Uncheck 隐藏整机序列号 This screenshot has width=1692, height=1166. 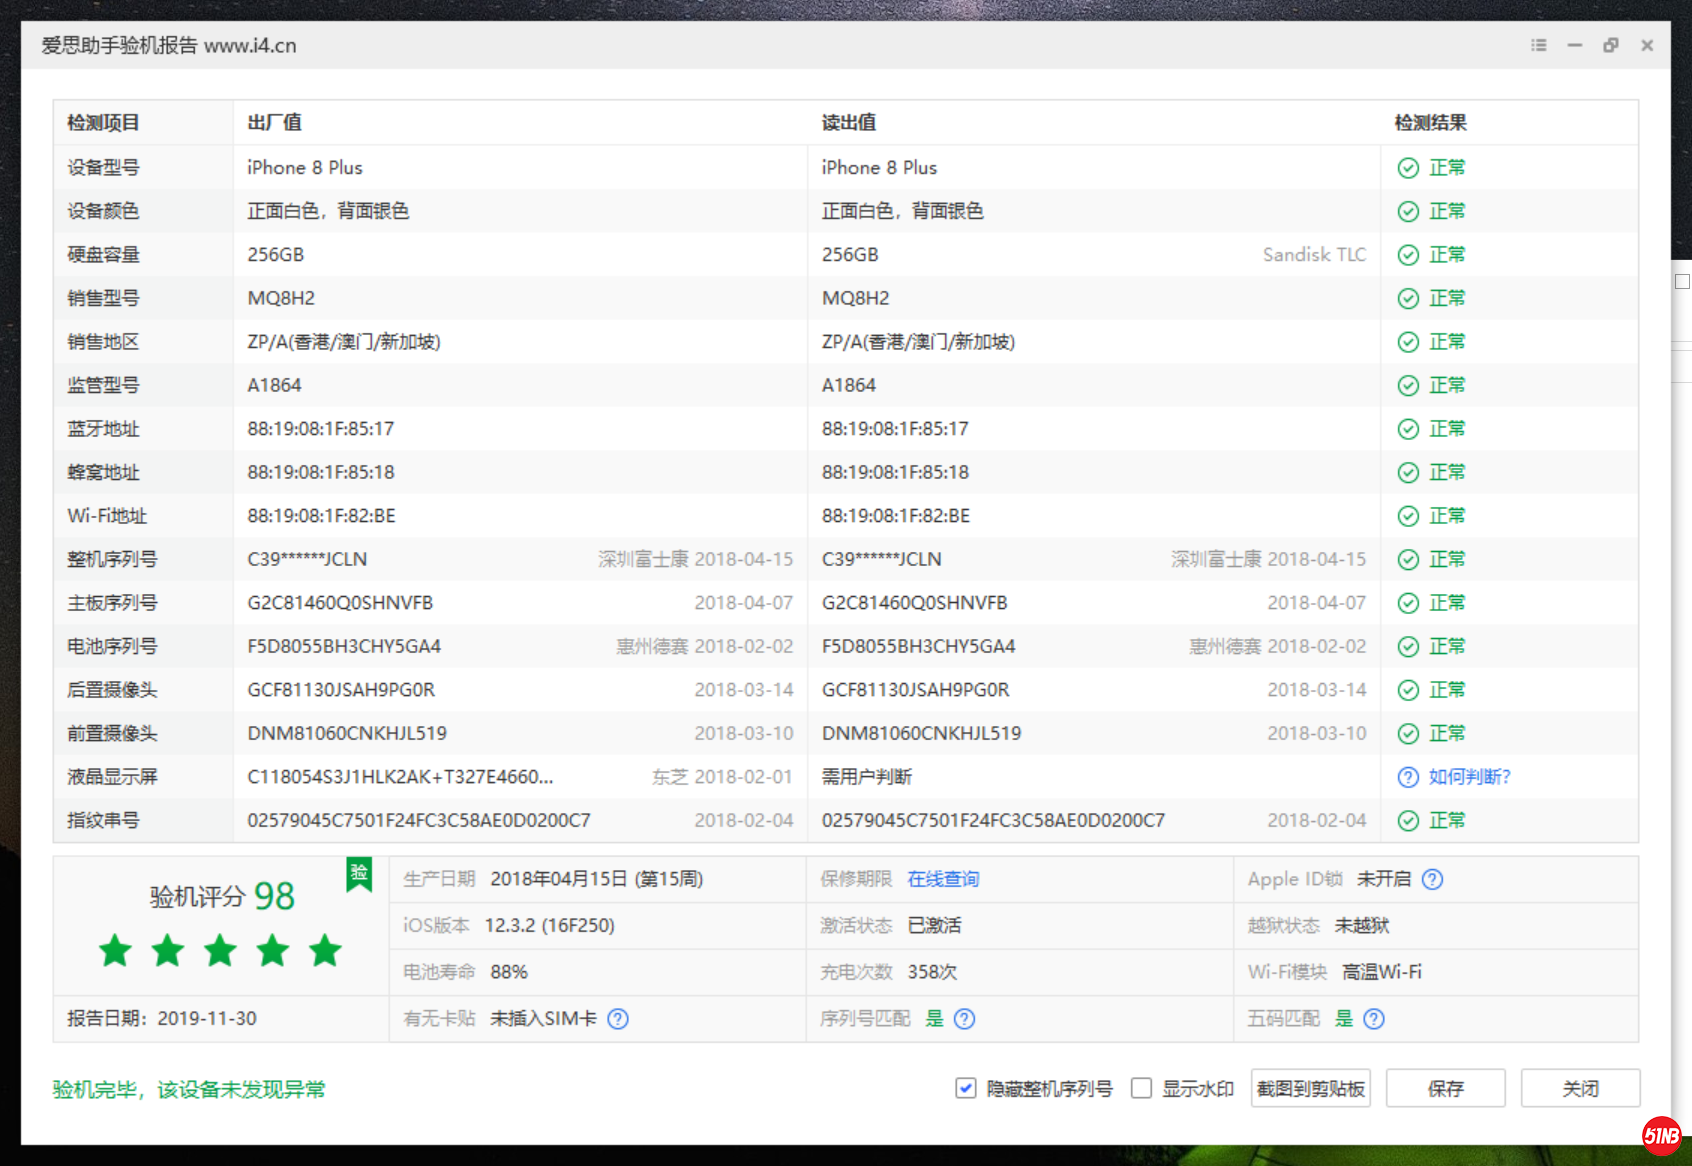pyautogui.click(x=966, y=1088)
